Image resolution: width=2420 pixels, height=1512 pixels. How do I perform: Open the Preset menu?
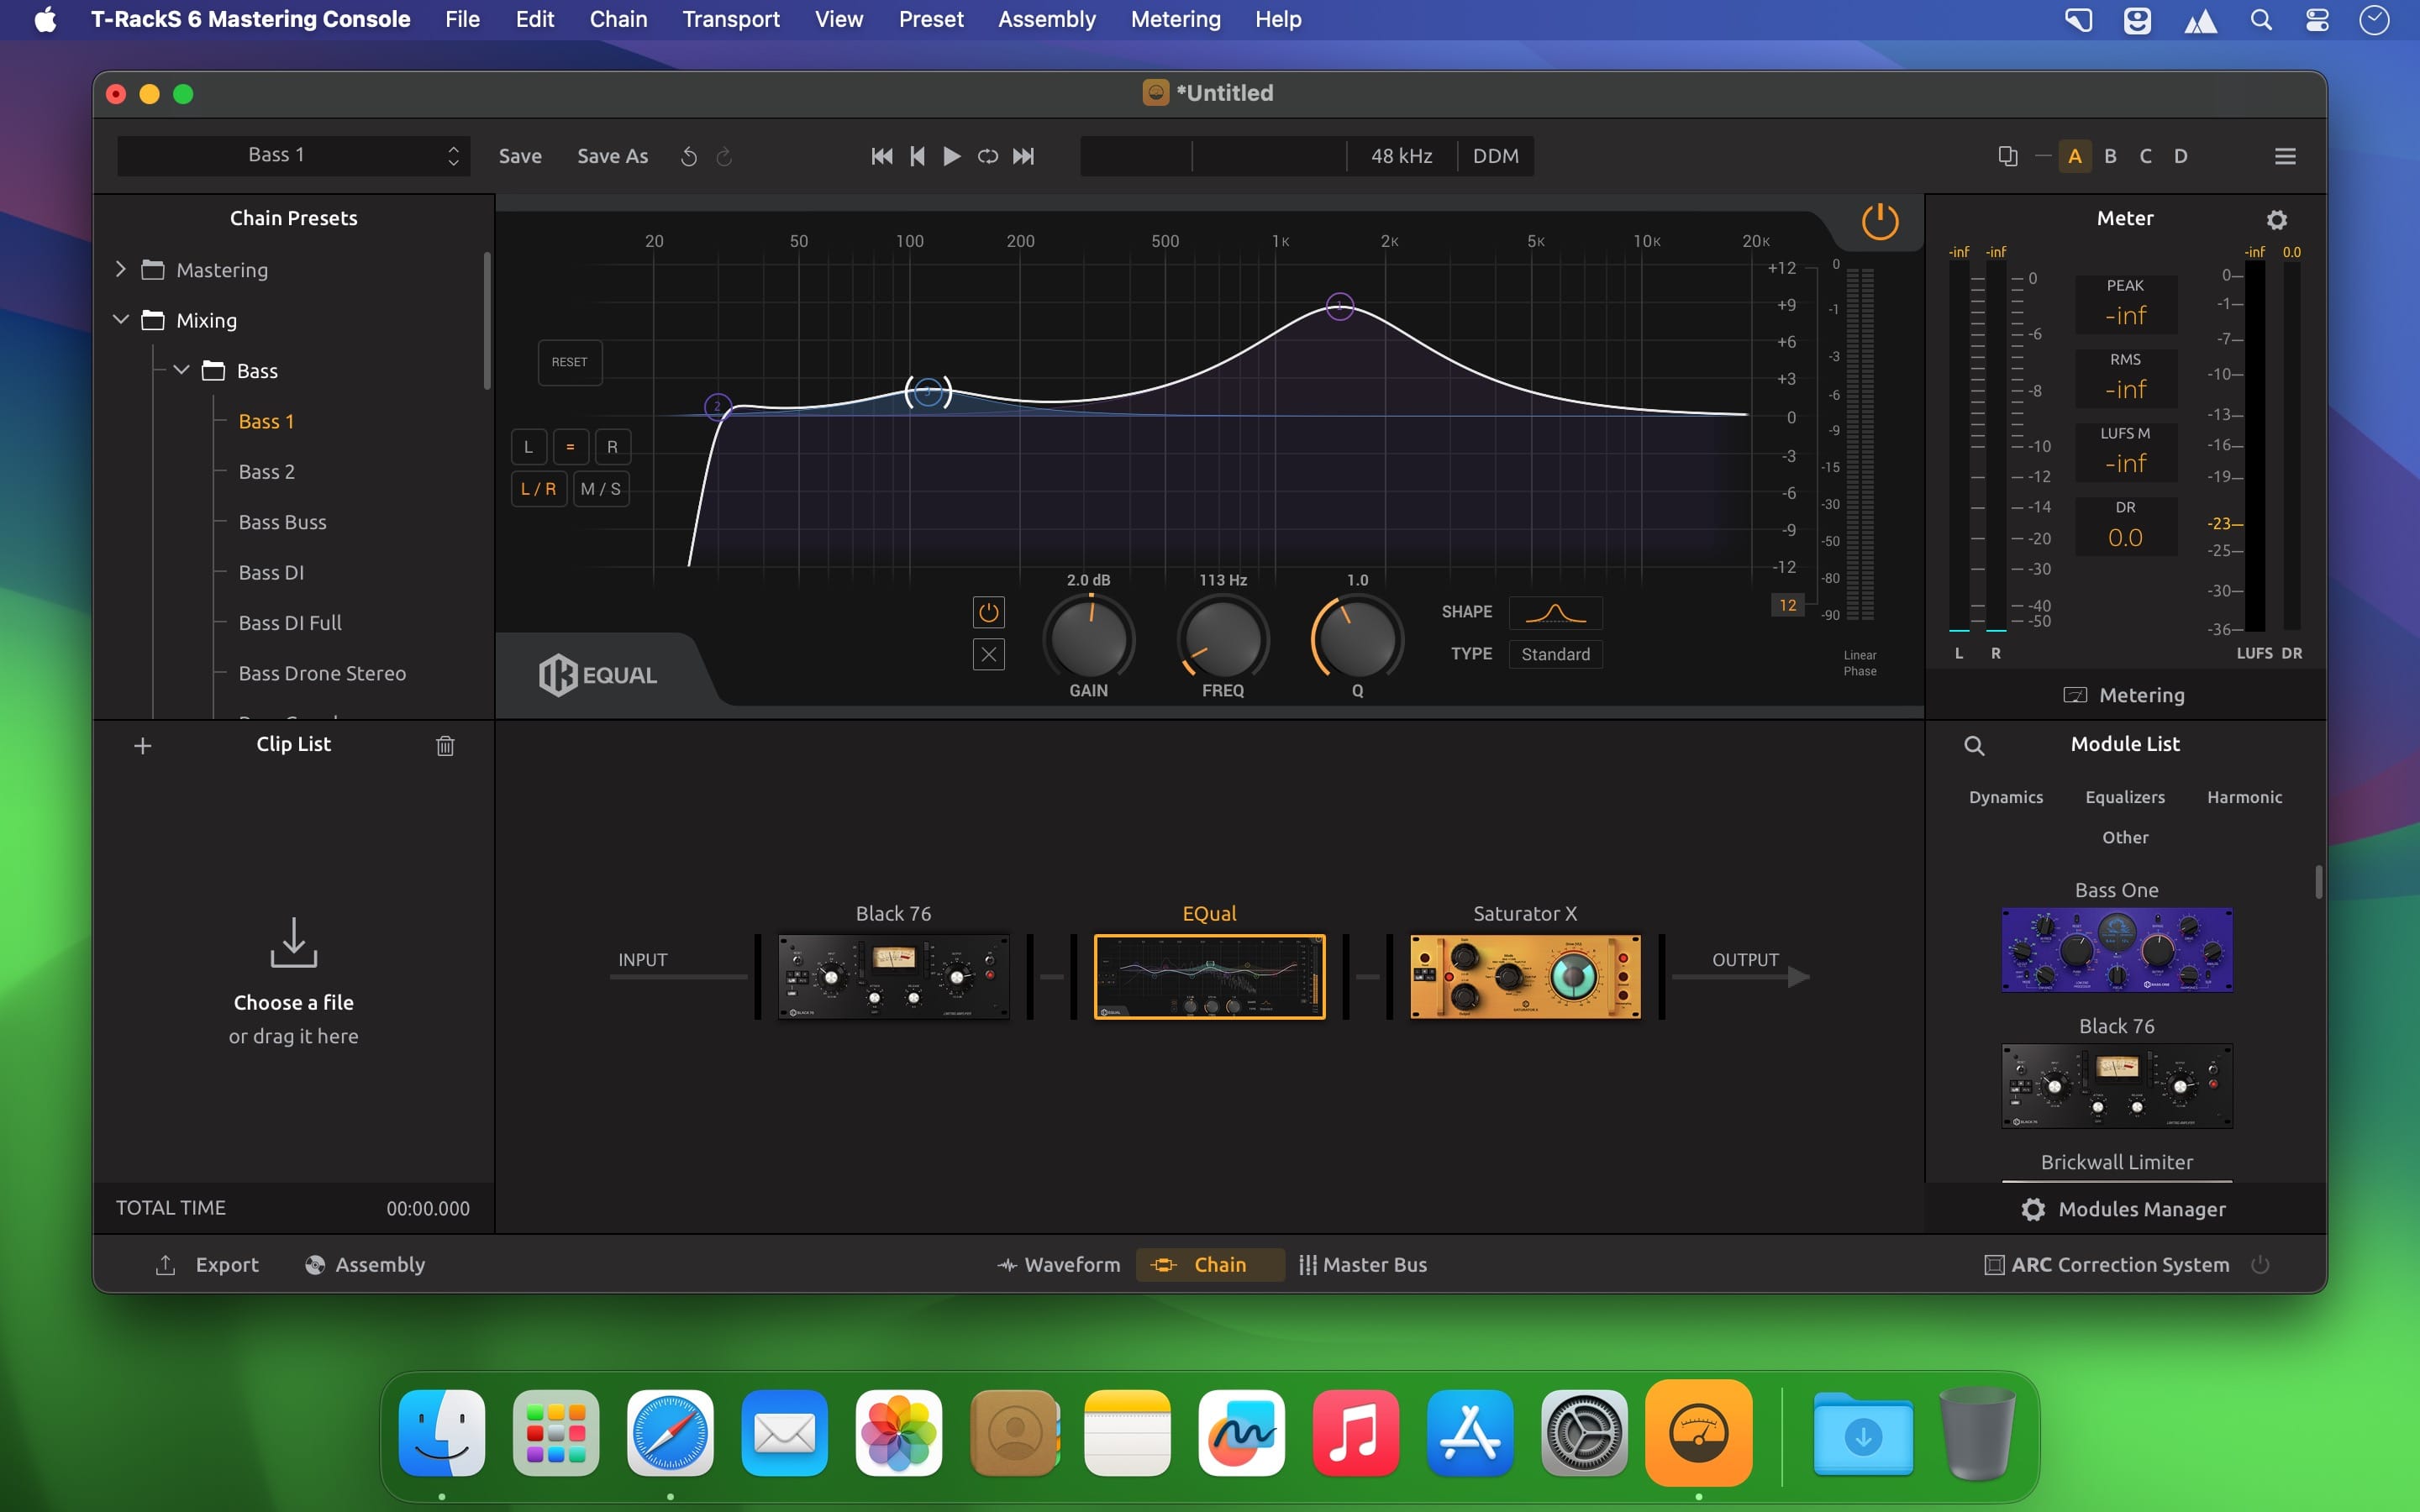(931, 19)
